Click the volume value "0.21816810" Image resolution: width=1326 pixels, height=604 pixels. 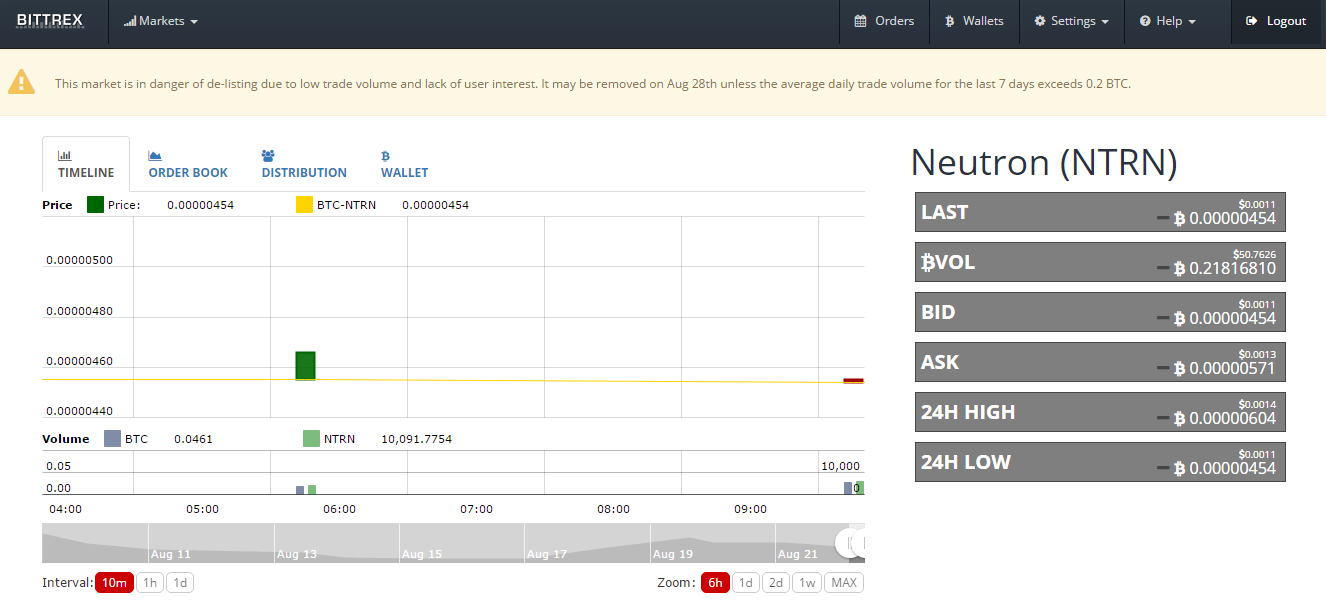point(1232,268)
